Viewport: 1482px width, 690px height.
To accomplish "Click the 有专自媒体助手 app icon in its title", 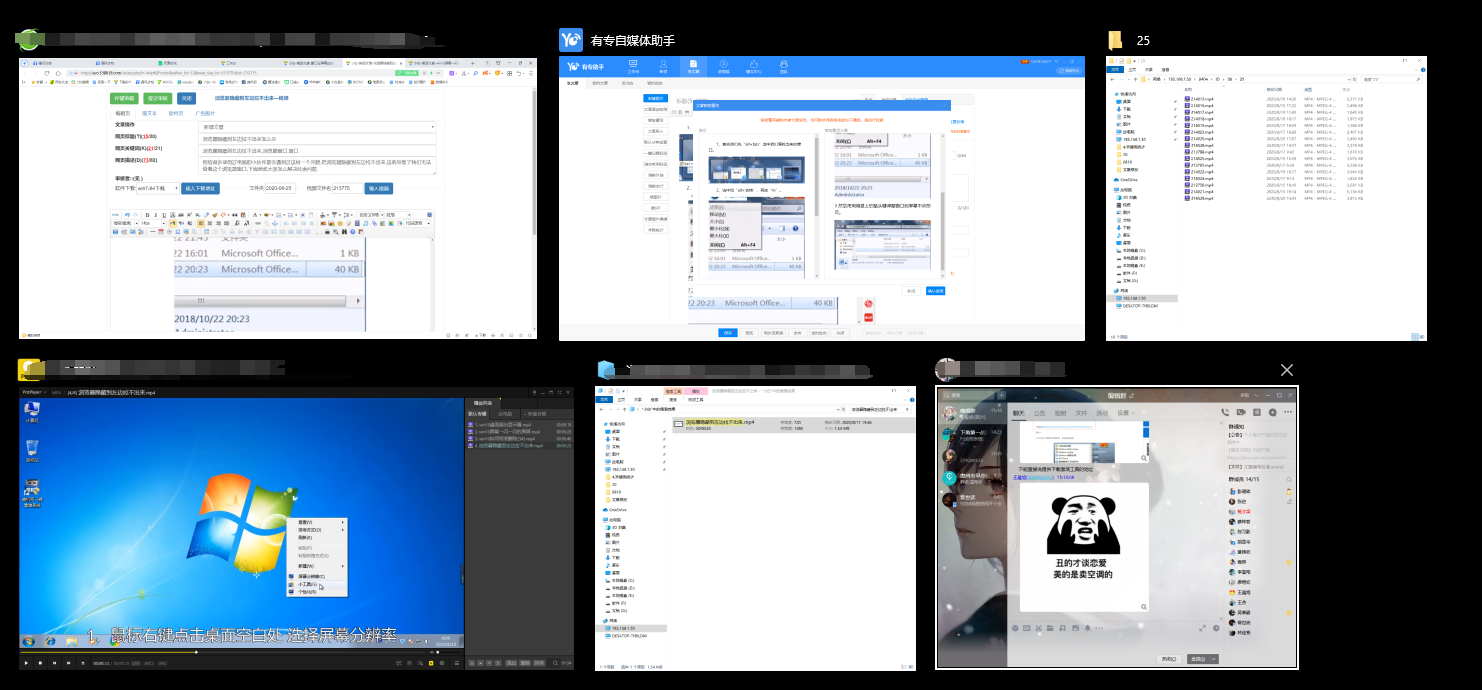I will tap(571, 40).
